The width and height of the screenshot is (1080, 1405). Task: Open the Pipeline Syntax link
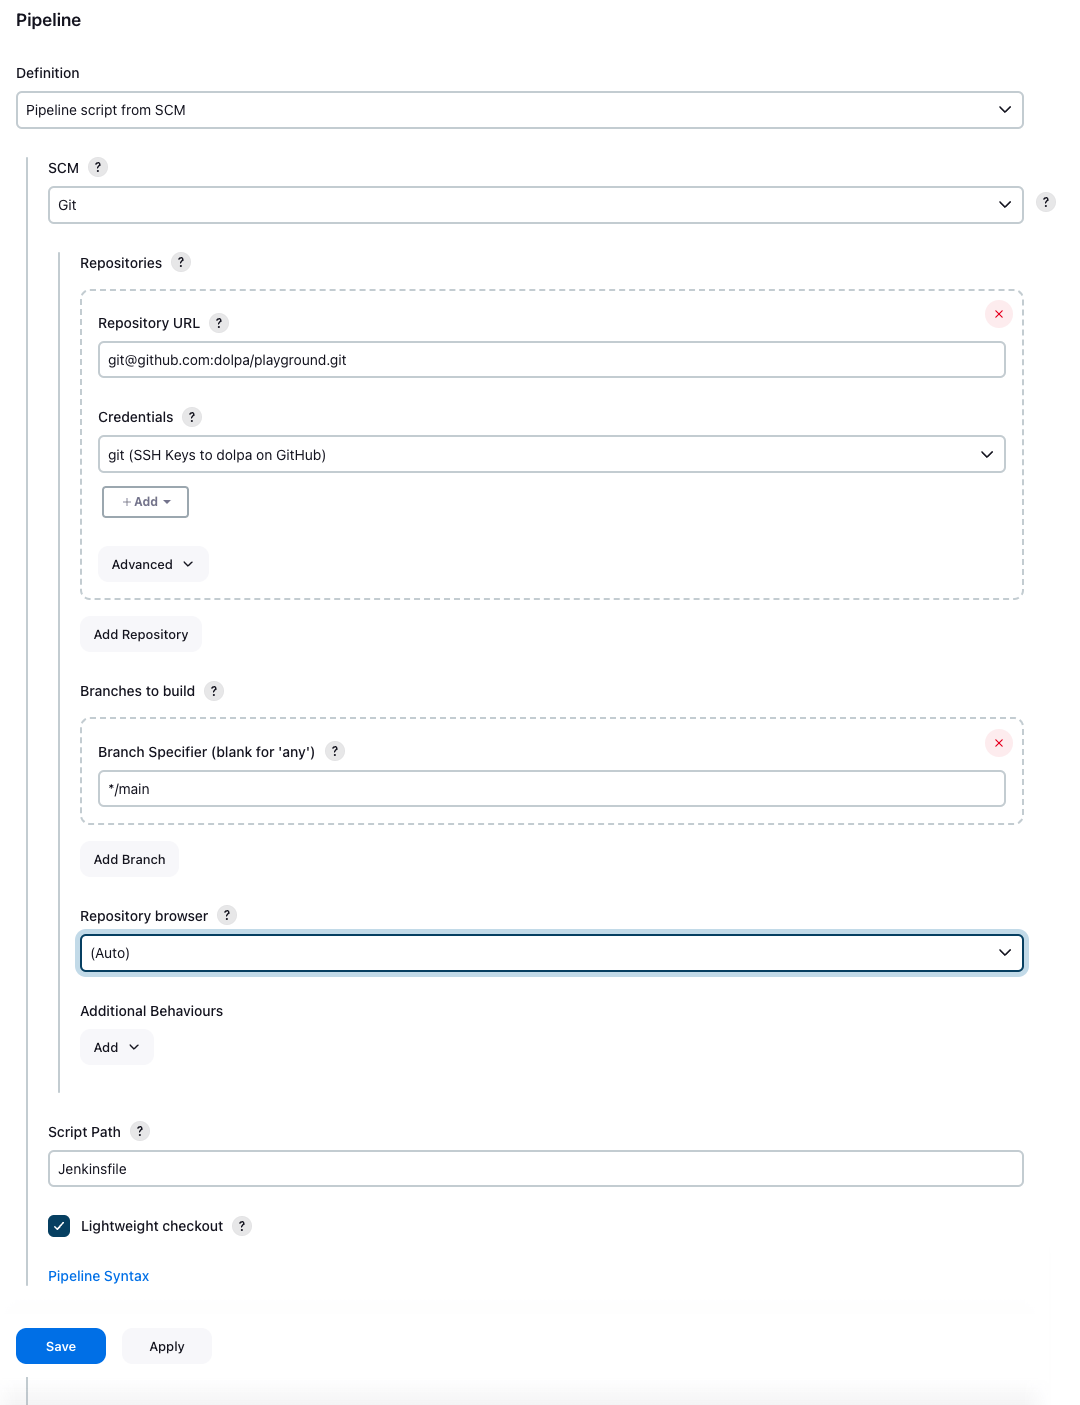click(99, 1276)
